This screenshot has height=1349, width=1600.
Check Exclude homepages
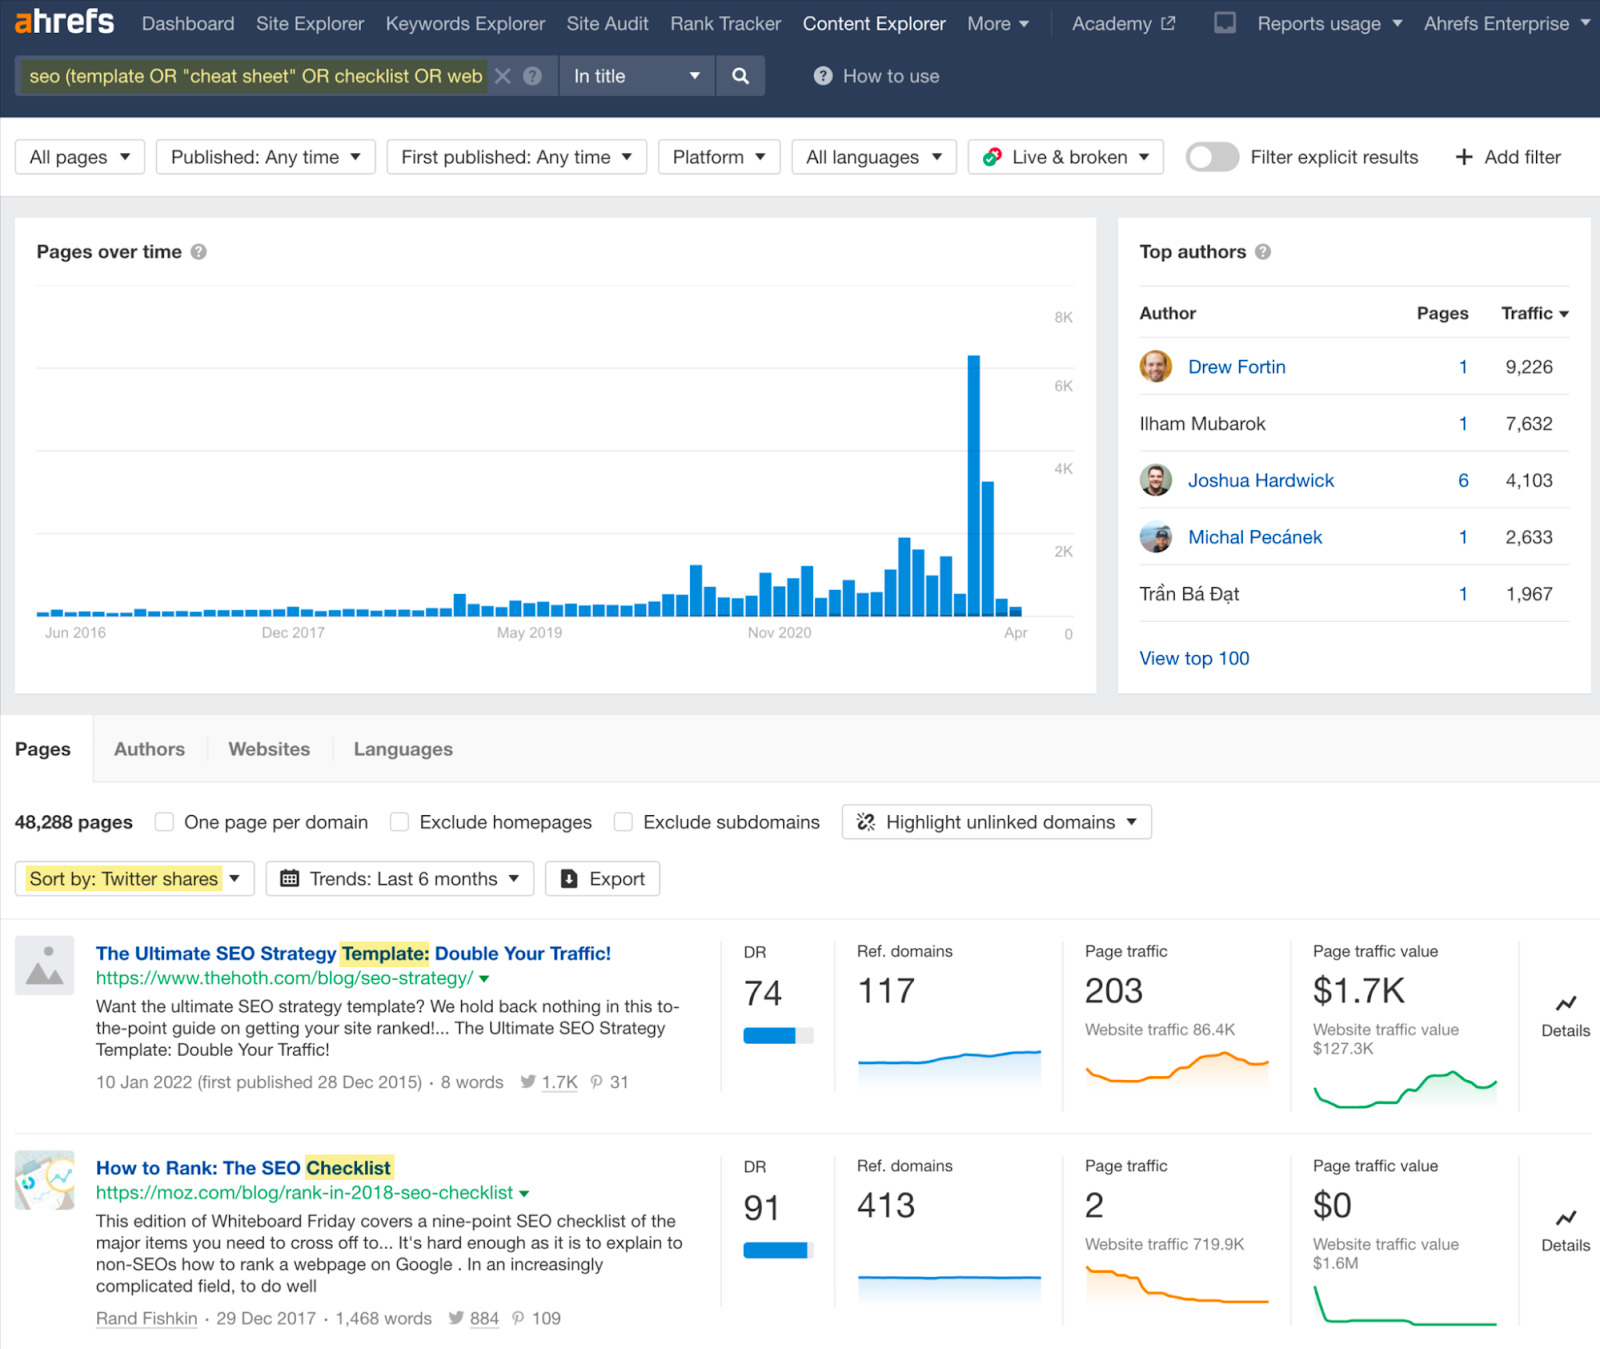(400, 822)
